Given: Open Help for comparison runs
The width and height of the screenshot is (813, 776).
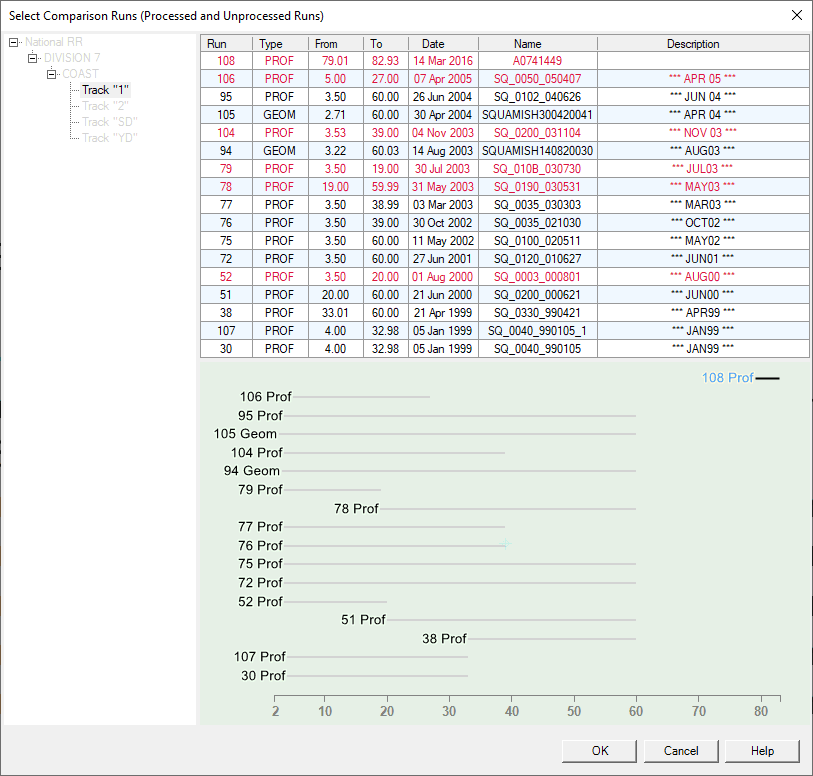Looking at the screenshot, I should coord(762,751).
